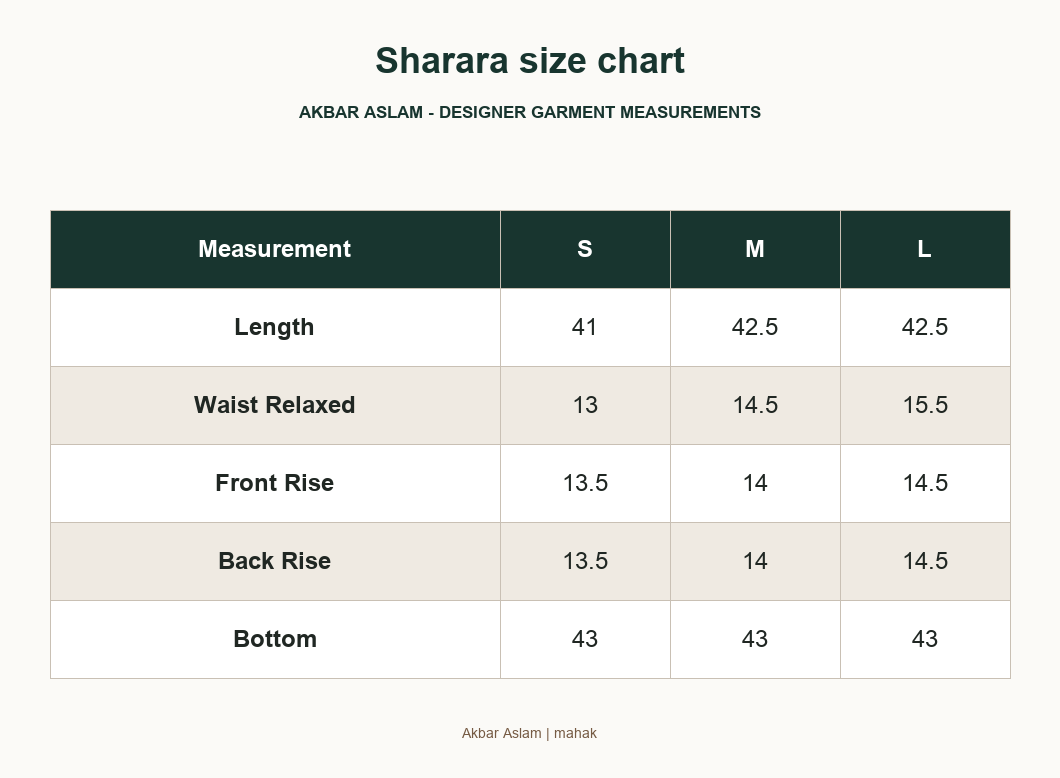Viewport: 1060px width, 778px height.
Task: Click the 'Measurement' column header
Action: tap(274, 249)
